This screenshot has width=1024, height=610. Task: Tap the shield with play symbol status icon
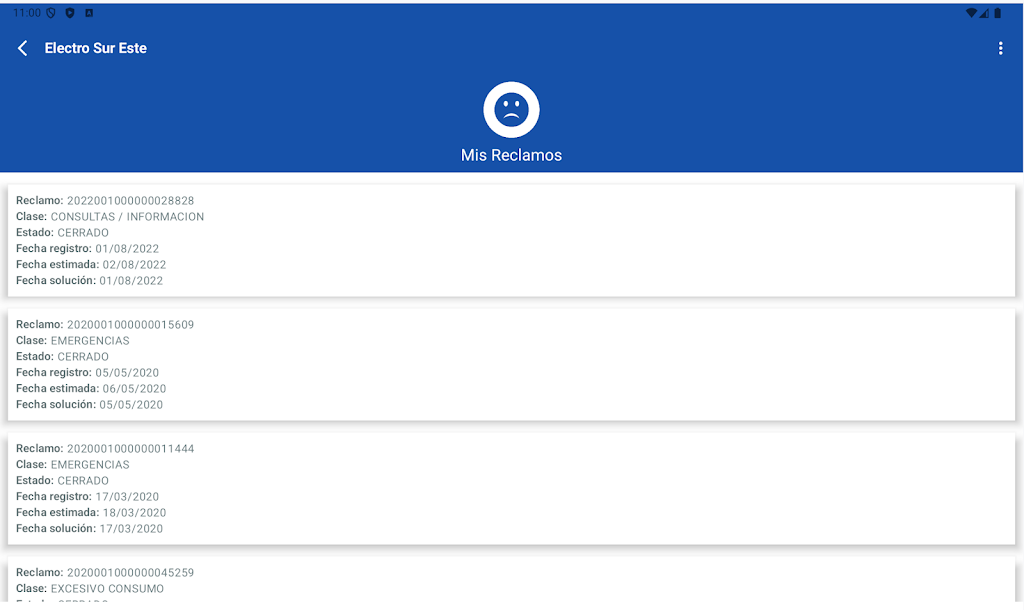pos(69,13)
